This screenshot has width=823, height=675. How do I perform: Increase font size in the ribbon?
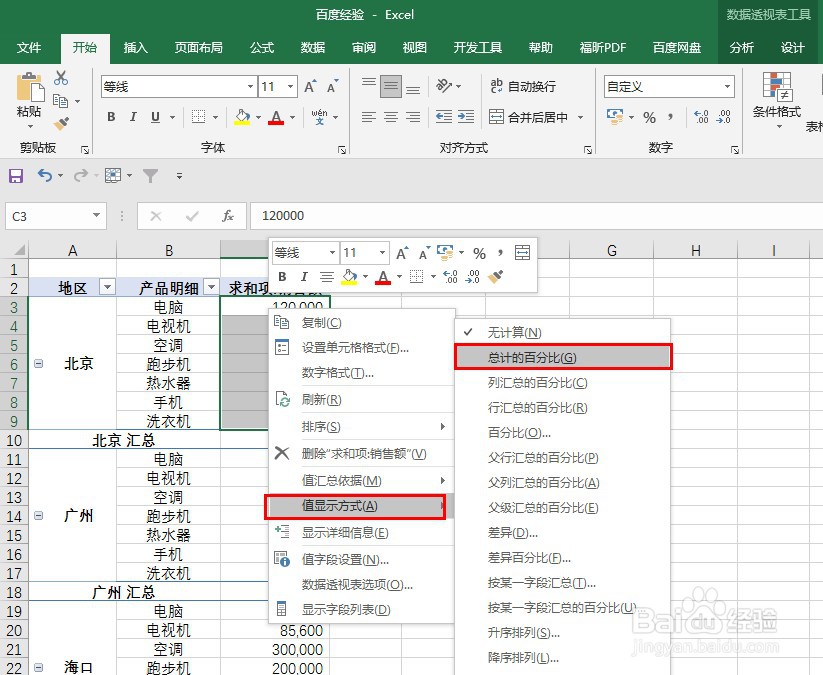[310, 87]
